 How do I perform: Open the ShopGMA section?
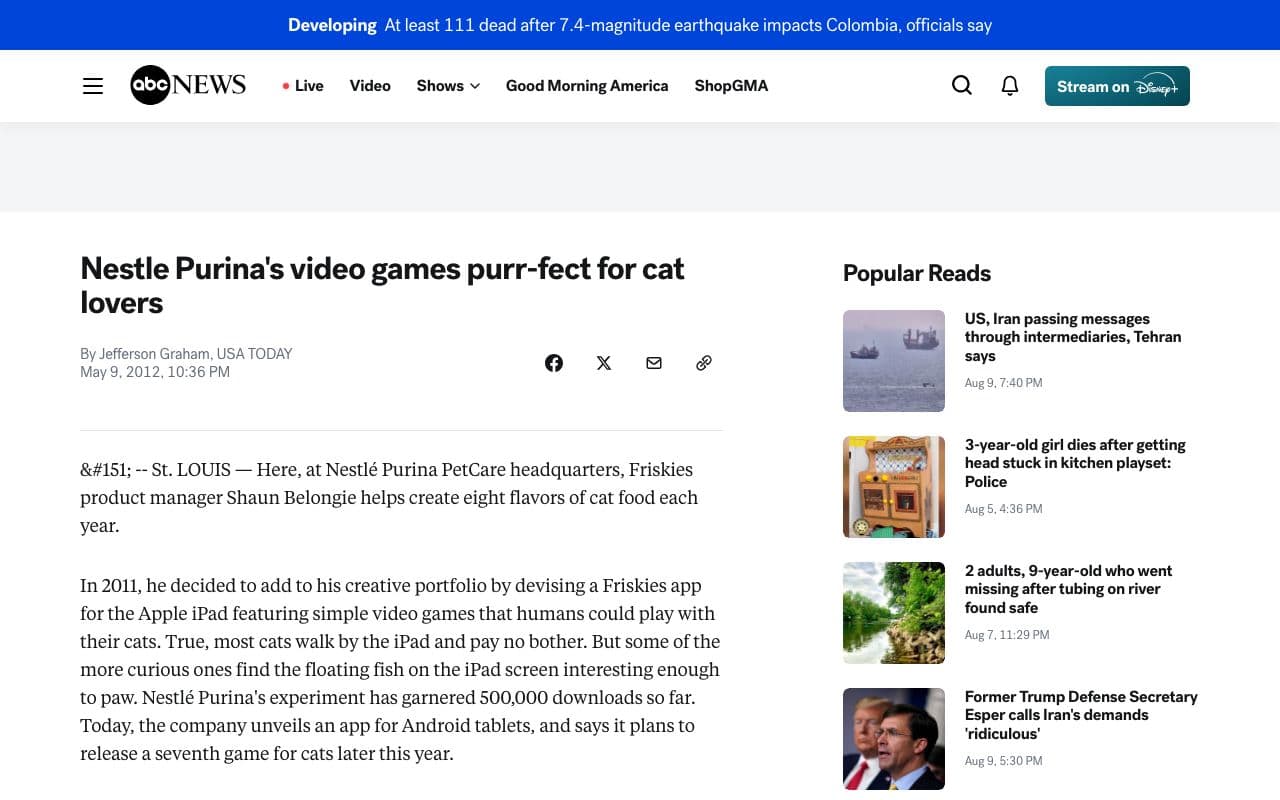(731, 86)
